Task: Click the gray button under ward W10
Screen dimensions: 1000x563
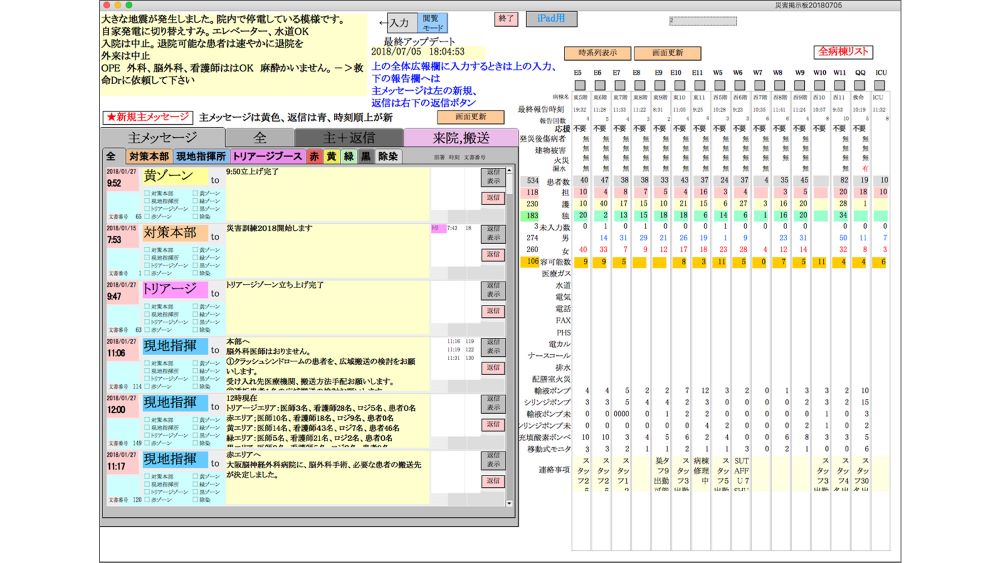Action: coord(820,85)
